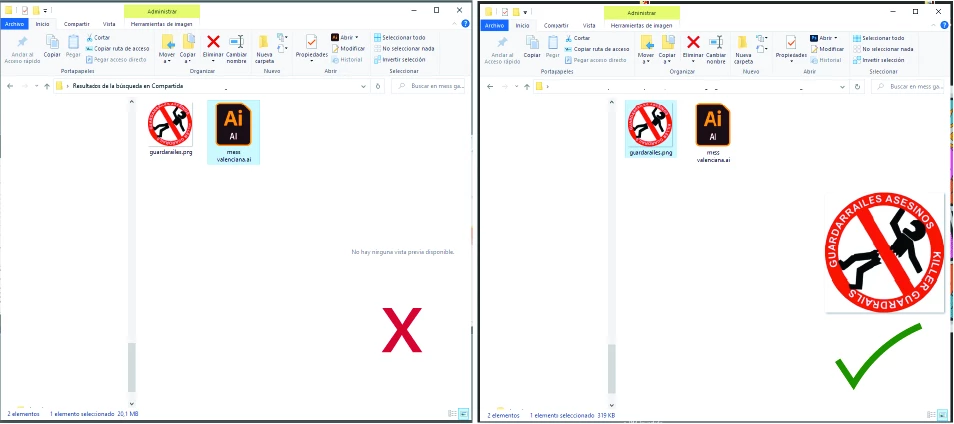Expand address bar history dropdown in left window

(363, 86)
